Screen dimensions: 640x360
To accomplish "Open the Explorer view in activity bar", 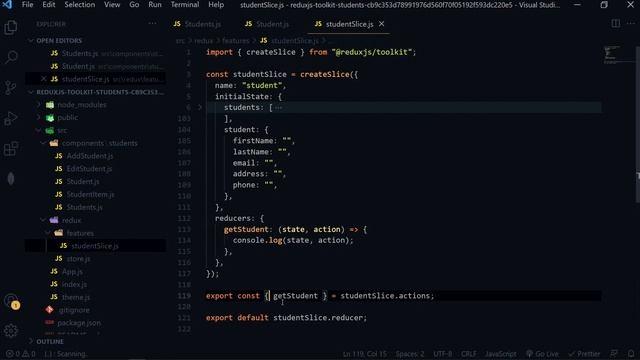I will point(11,27).
